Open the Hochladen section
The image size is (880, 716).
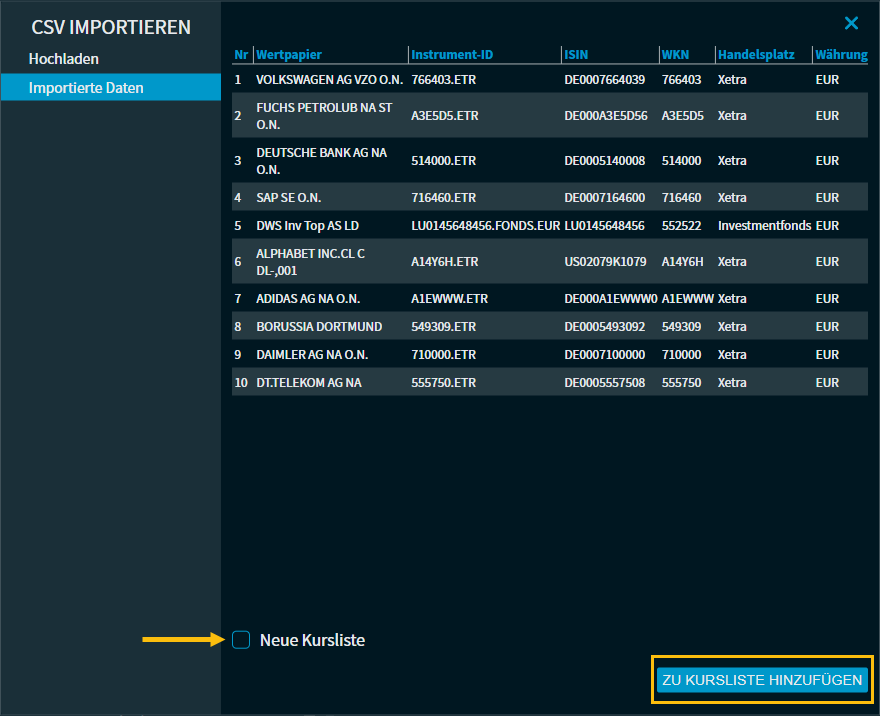point(64,59)
